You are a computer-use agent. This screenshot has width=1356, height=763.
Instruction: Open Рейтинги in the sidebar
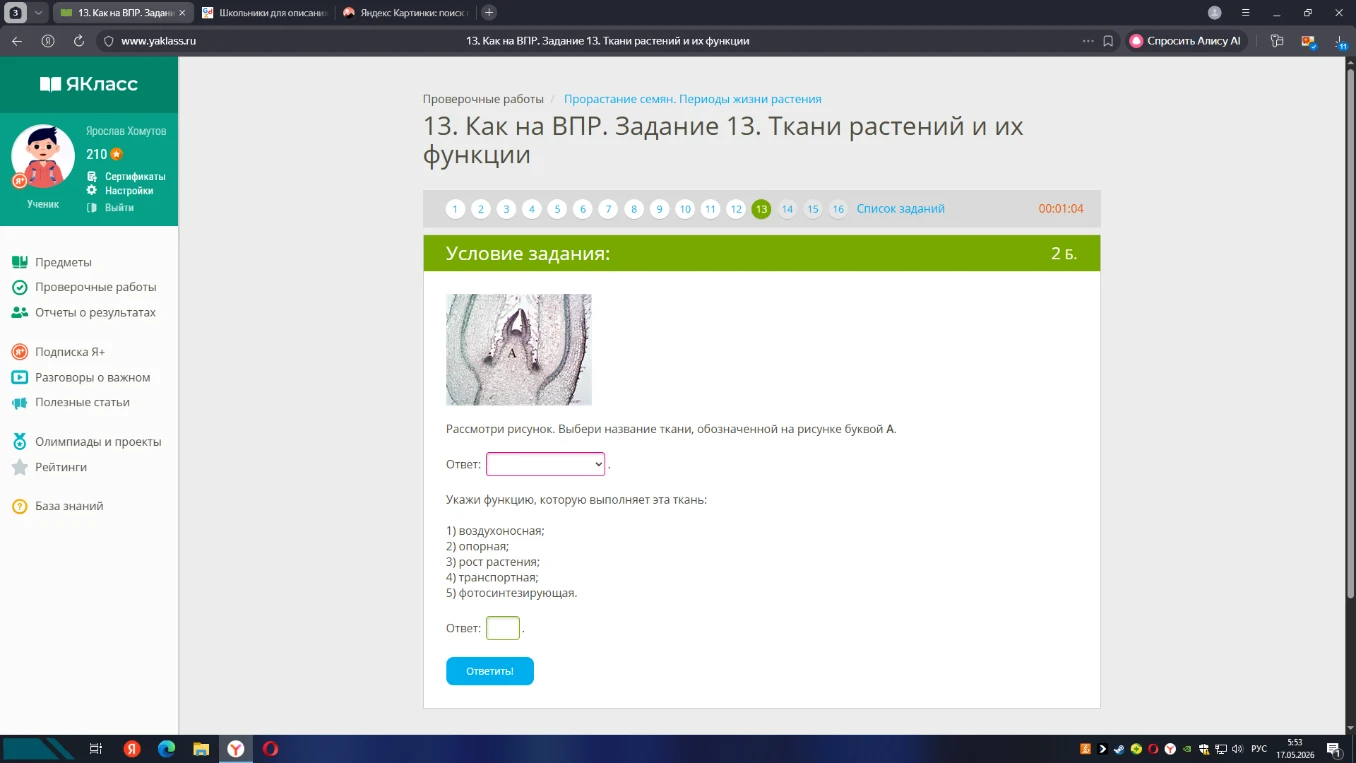pos(61,467)
